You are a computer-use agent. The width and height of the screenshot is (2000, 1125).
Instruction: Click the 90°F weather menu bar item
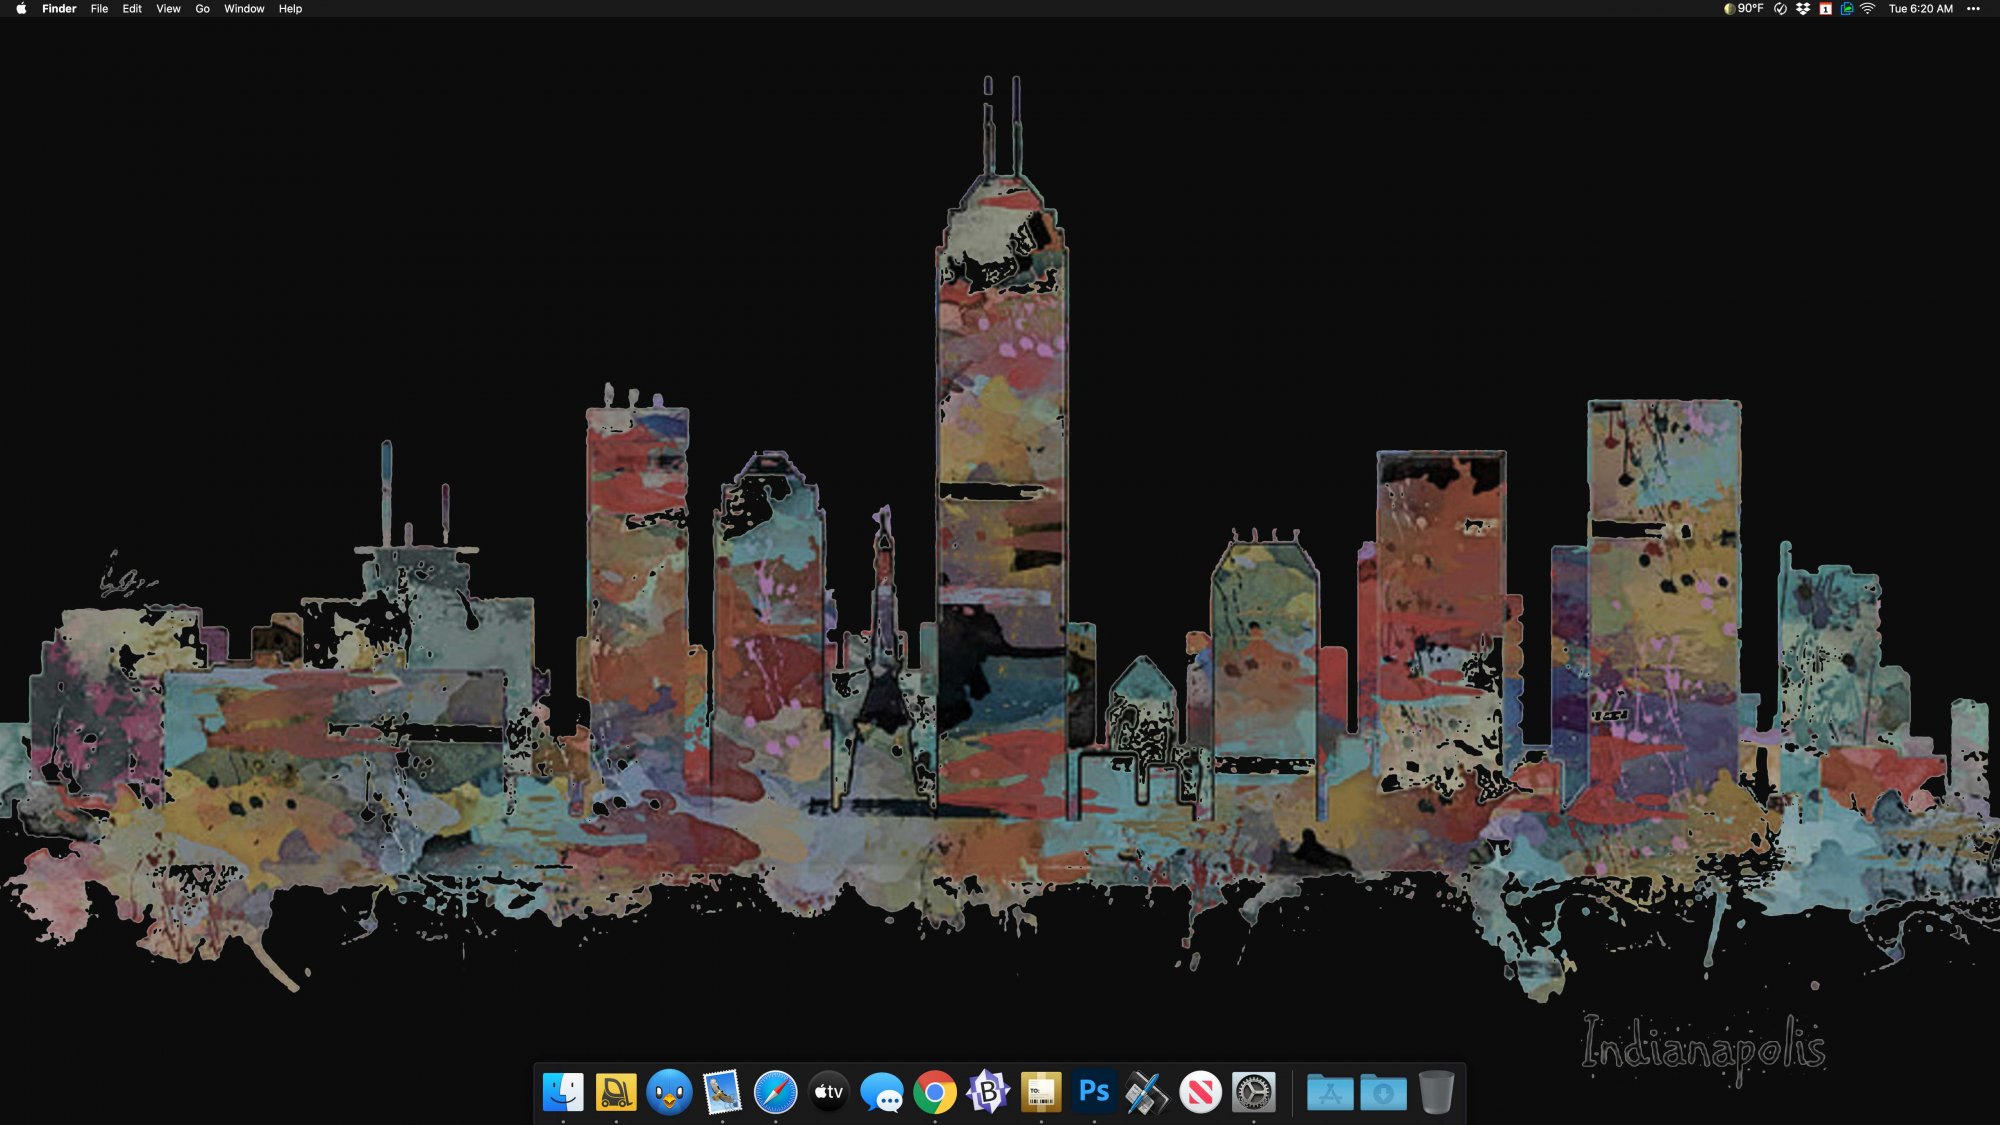[1743, 8]
